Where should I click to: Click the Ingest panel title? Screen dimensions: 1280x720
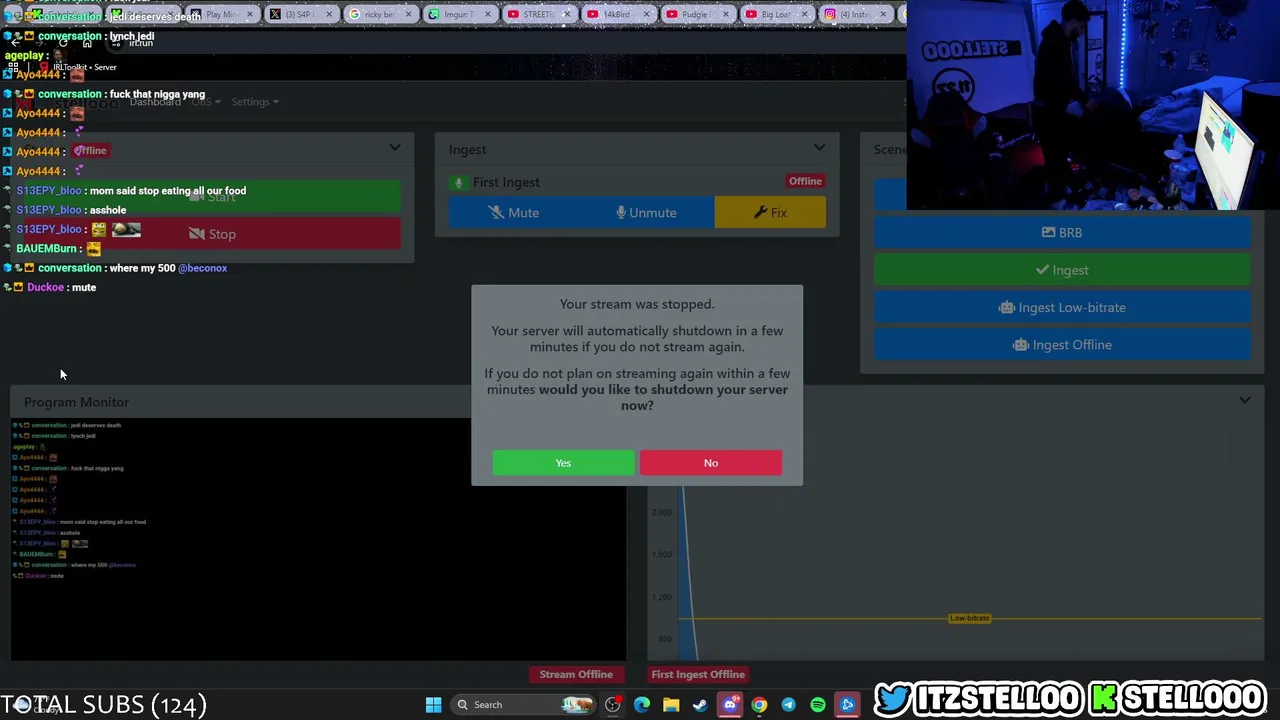coord(467,149)
